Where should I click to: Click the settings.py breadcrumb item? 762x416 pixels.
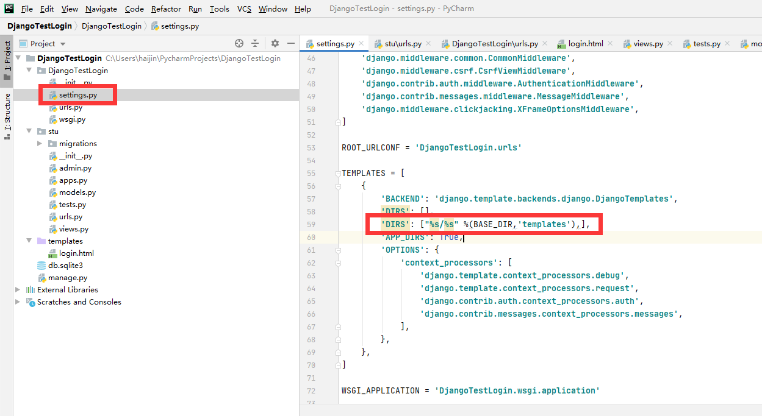pyautogui.click(x=175, y=26)
